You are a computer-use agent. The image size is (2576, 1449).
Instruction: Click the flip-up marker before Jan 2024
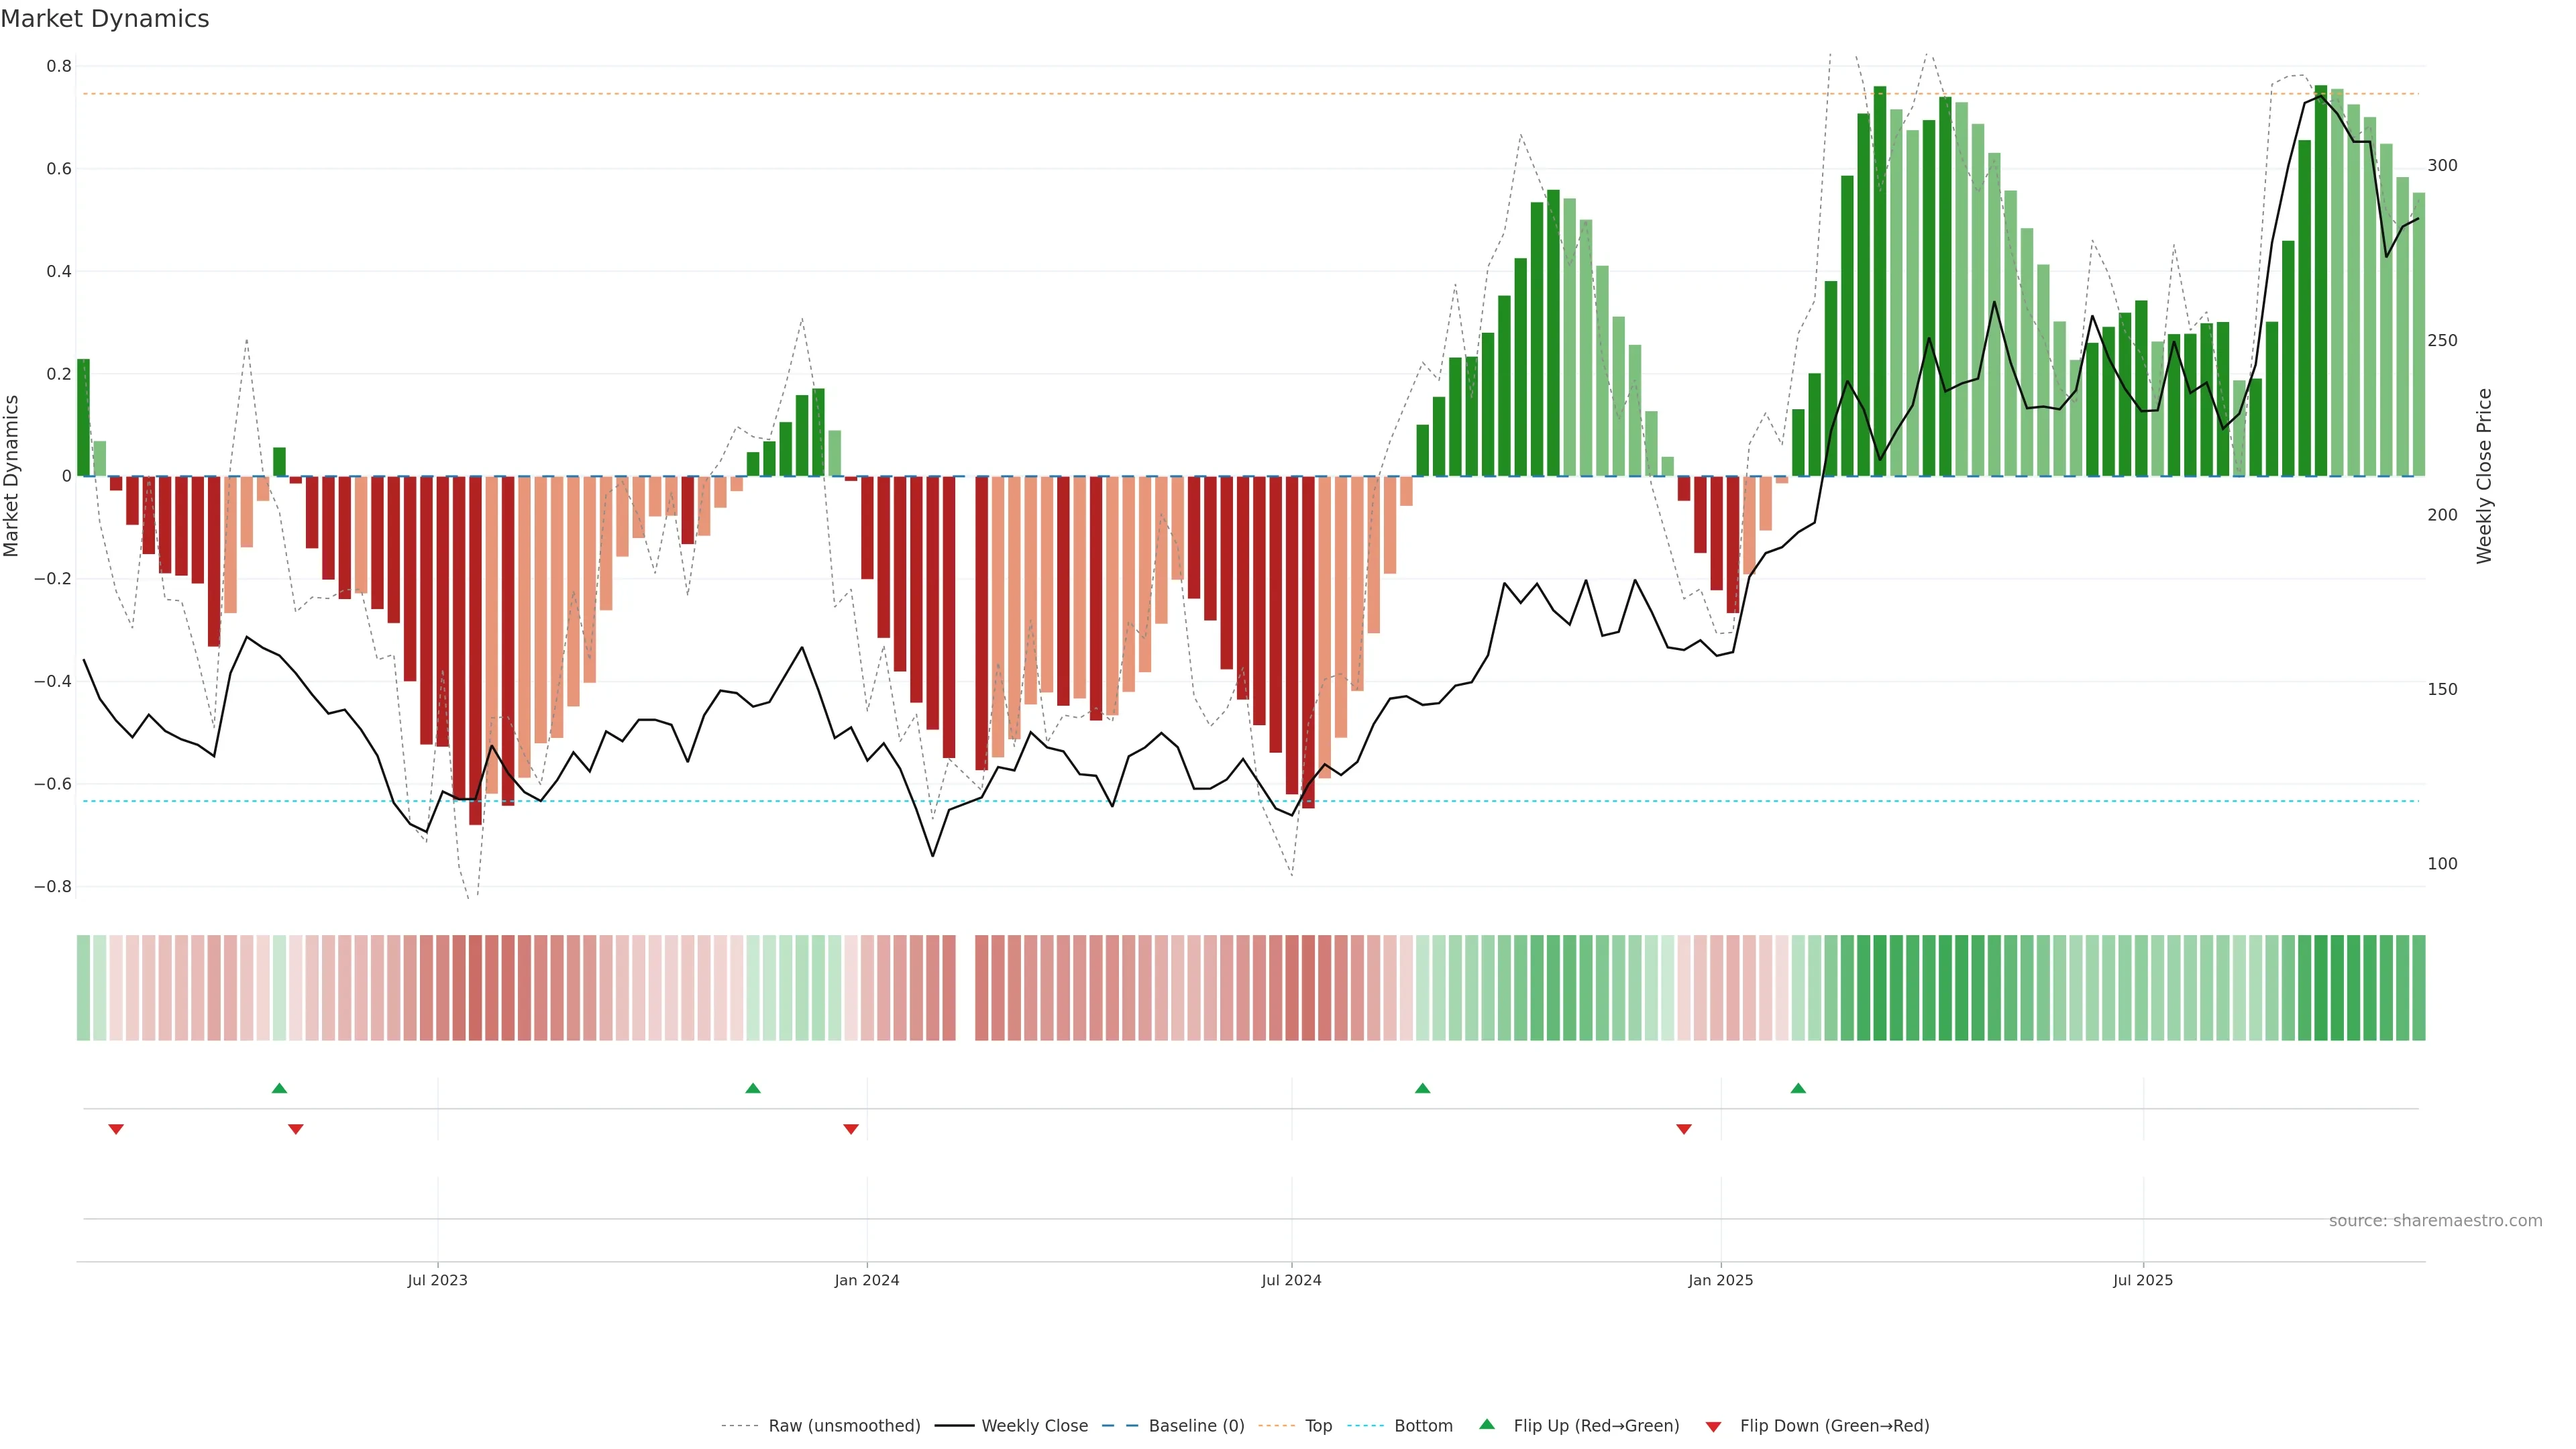point(753,1088)
